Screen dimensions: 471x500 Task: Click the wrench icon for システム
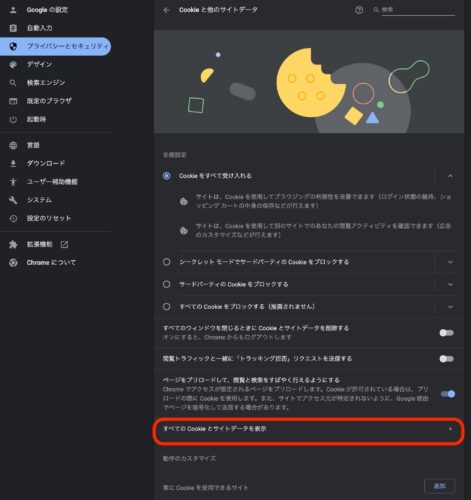tap(13, 200)
